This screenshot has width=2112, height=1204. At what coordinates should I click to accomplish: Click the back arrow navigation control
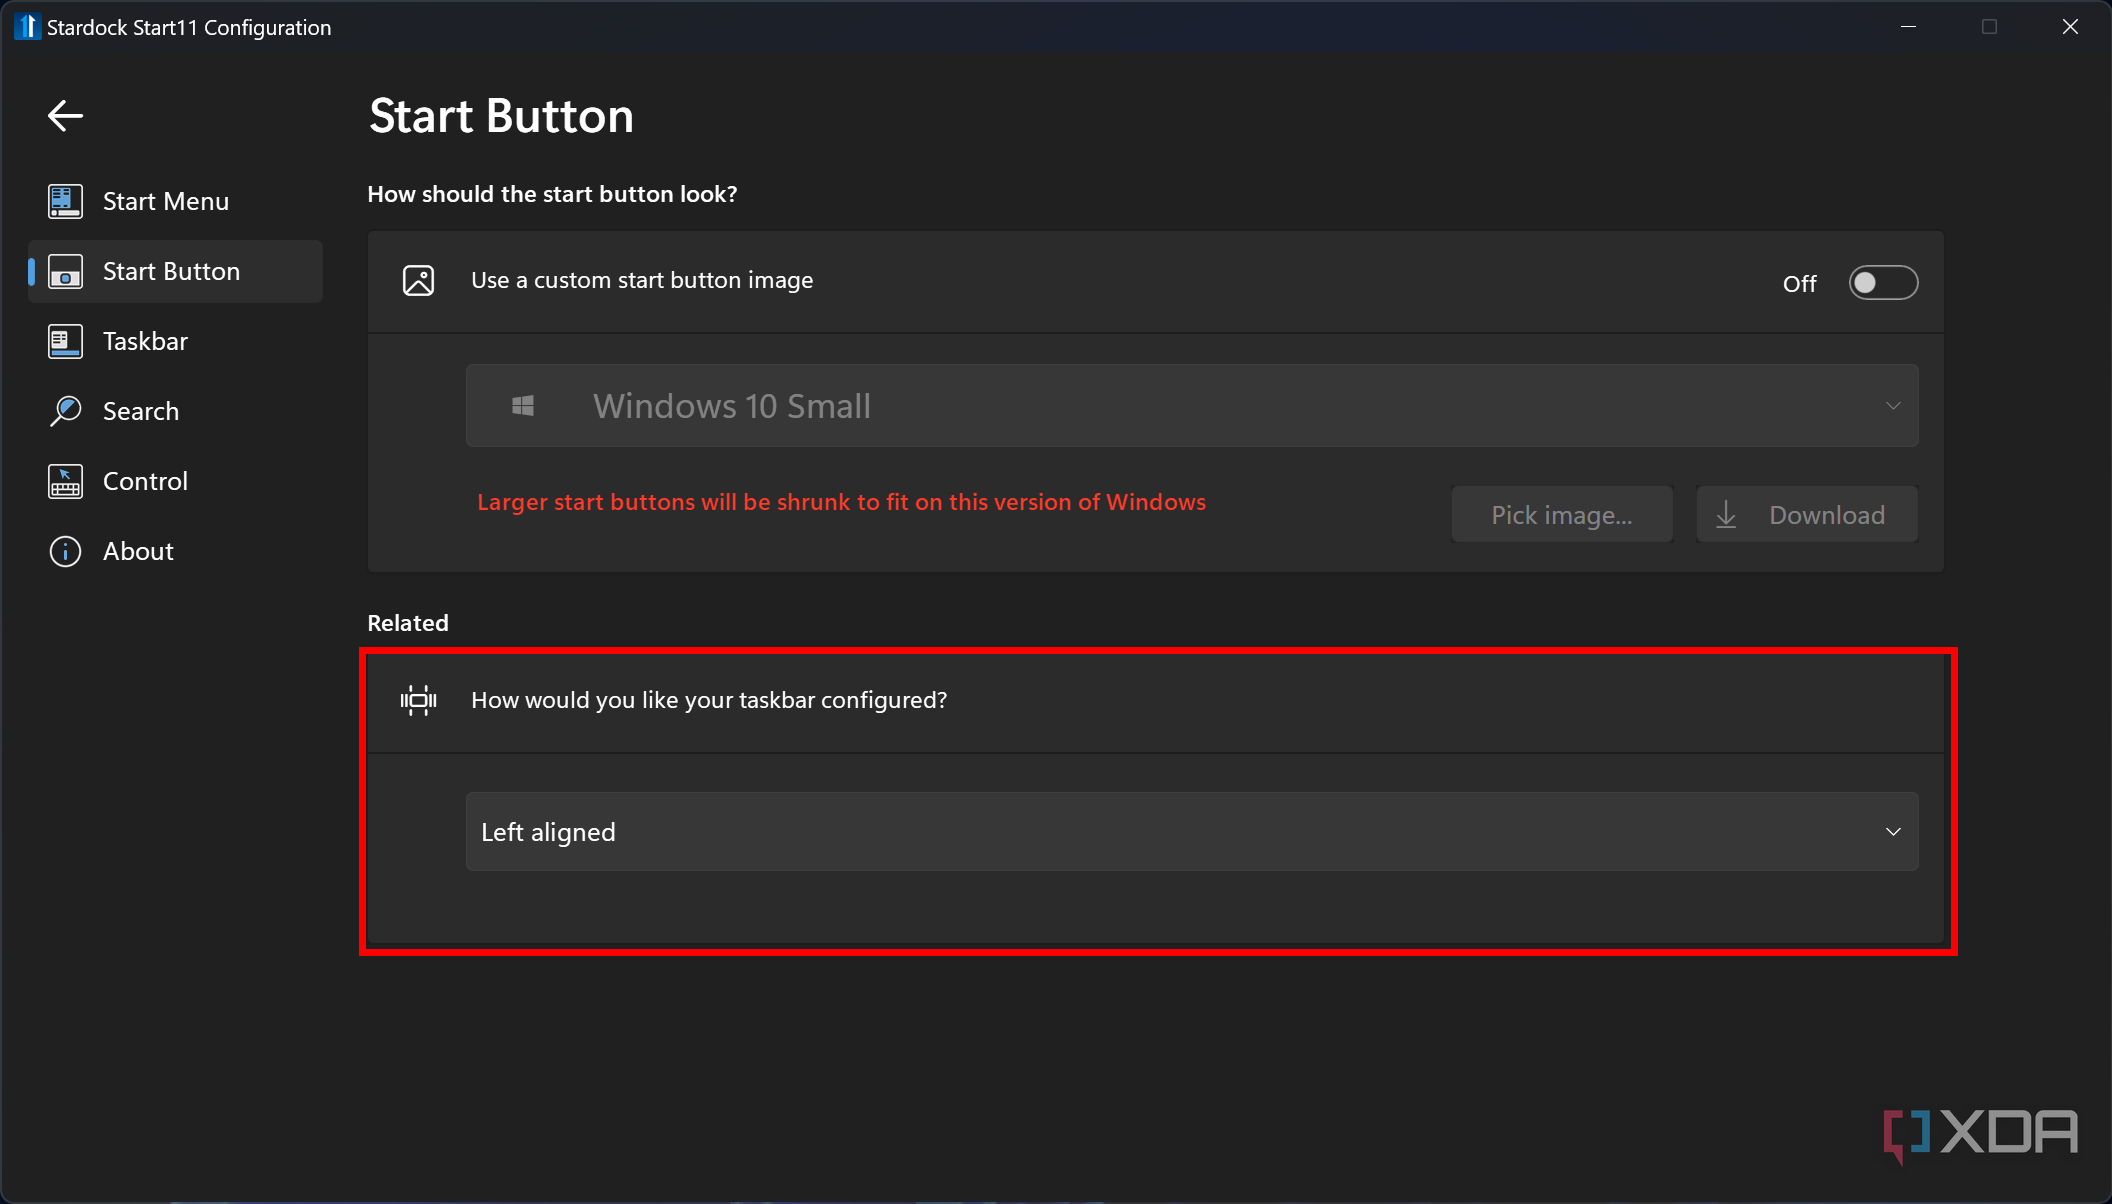[x=64, y=115]
